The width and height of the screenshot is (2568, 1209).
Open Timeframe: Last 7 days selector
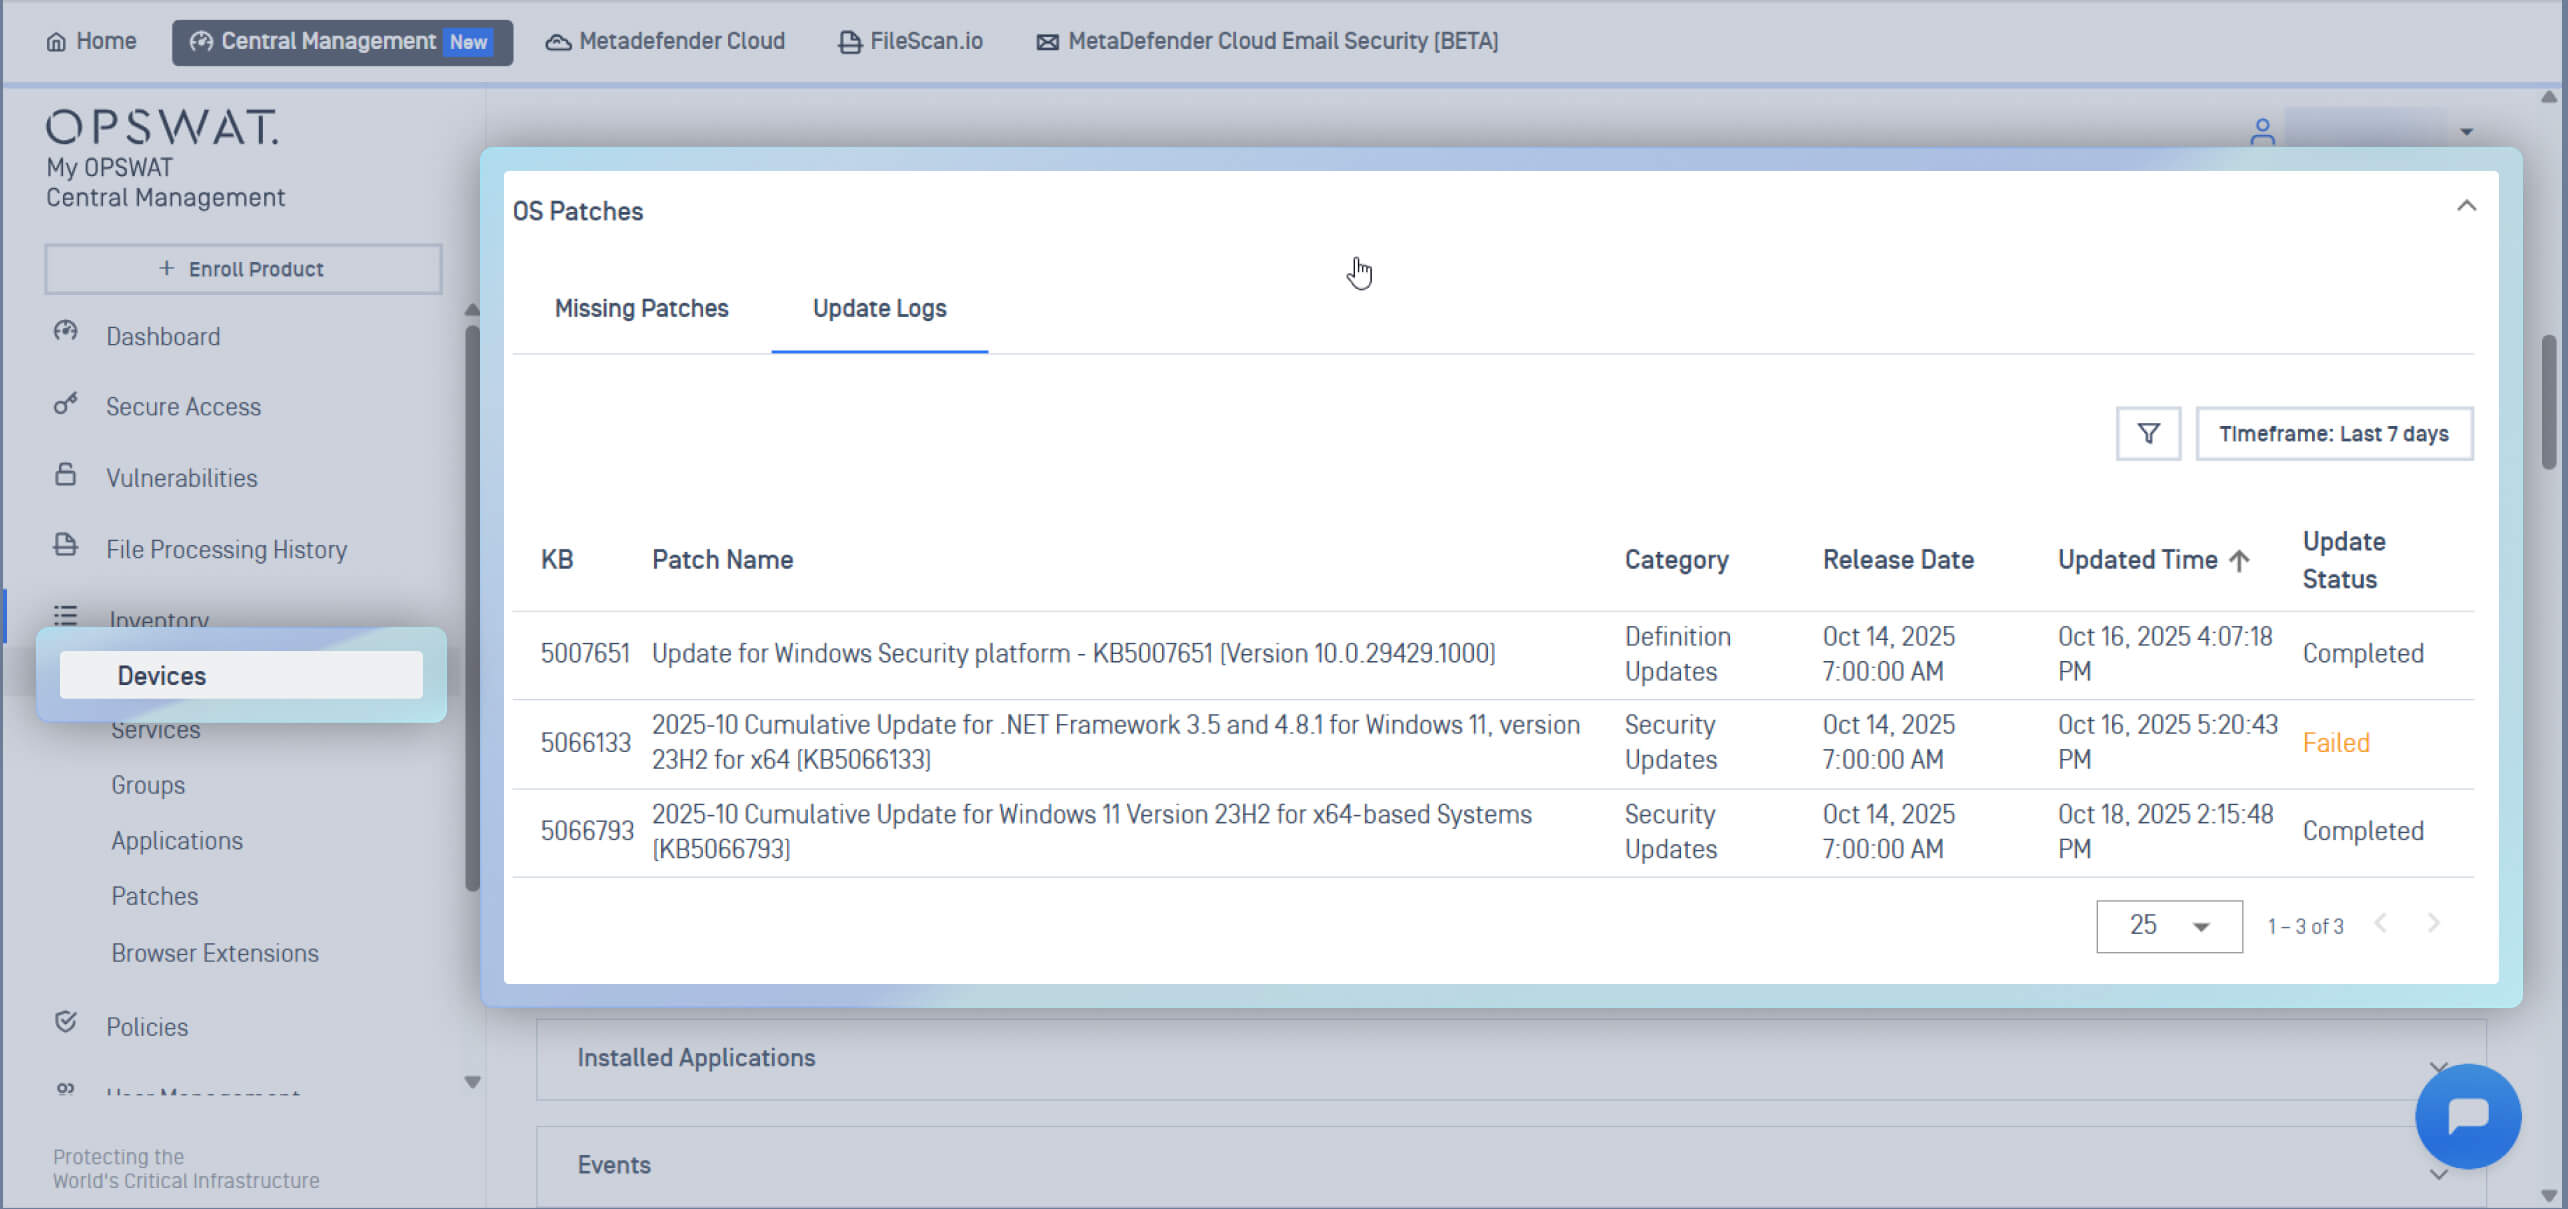coord(2333,433)
